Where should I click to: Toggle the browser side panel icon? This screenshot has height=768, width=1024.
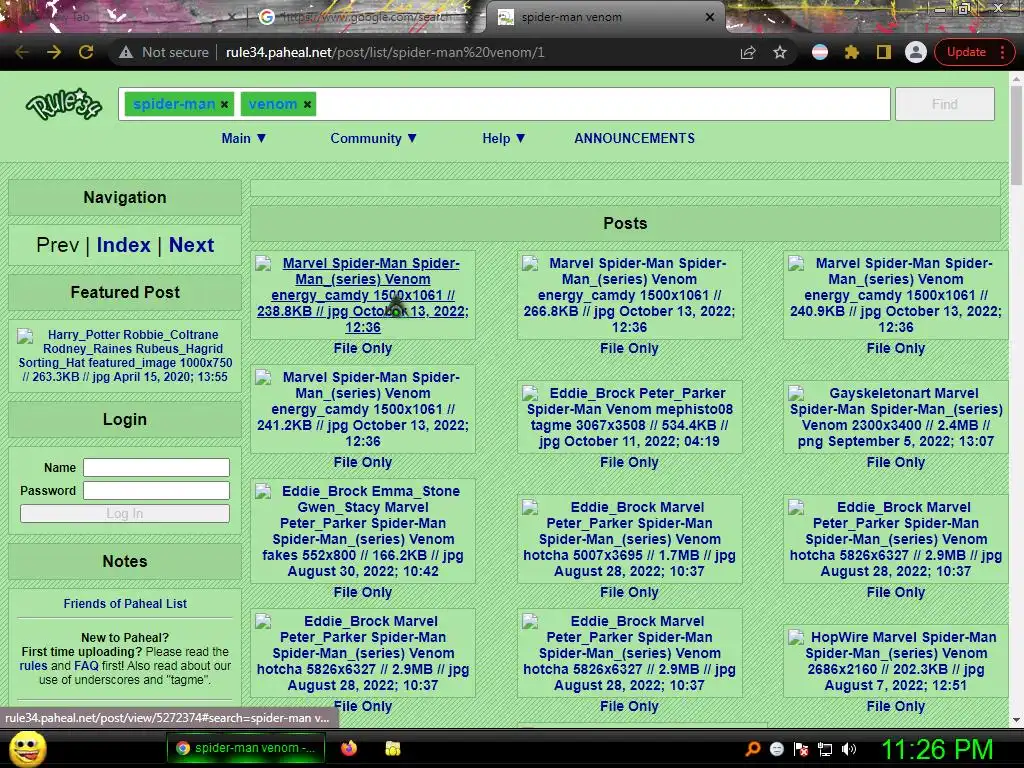pos(884,52)
